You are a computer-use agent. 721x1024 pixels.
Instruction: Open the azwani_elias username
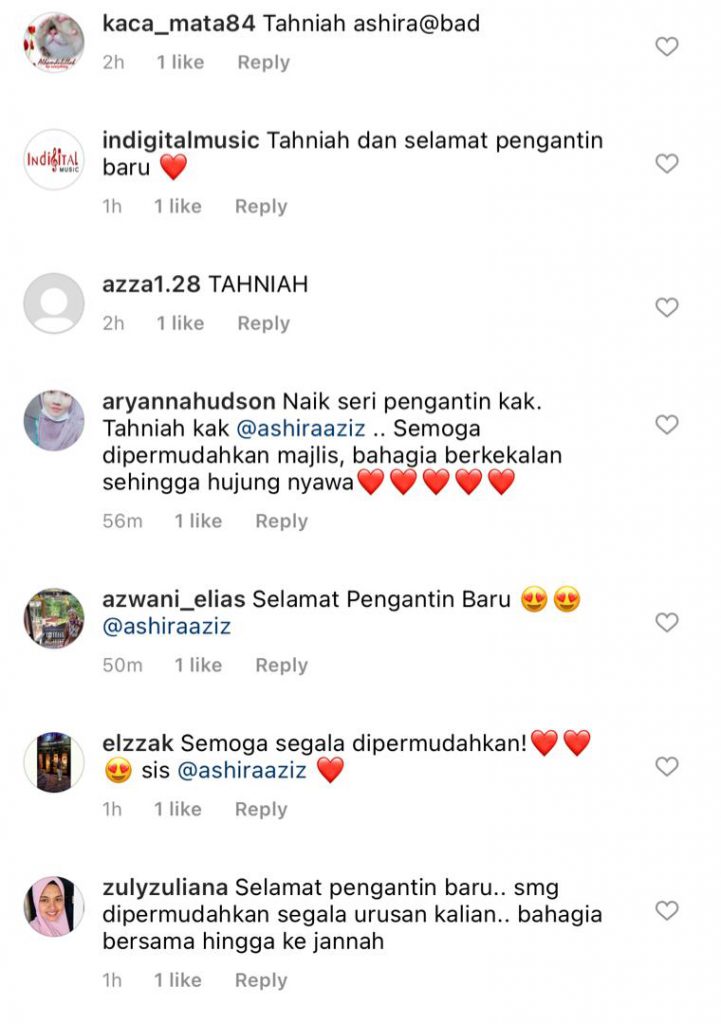click(174, 600)
